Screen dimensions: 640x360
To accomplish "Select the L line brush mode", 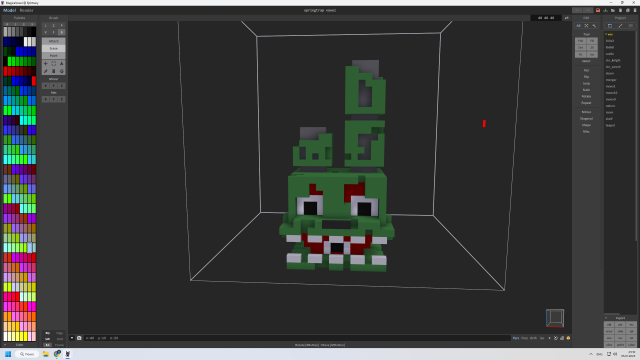I will pyautogui.click(x=45, y=25).
